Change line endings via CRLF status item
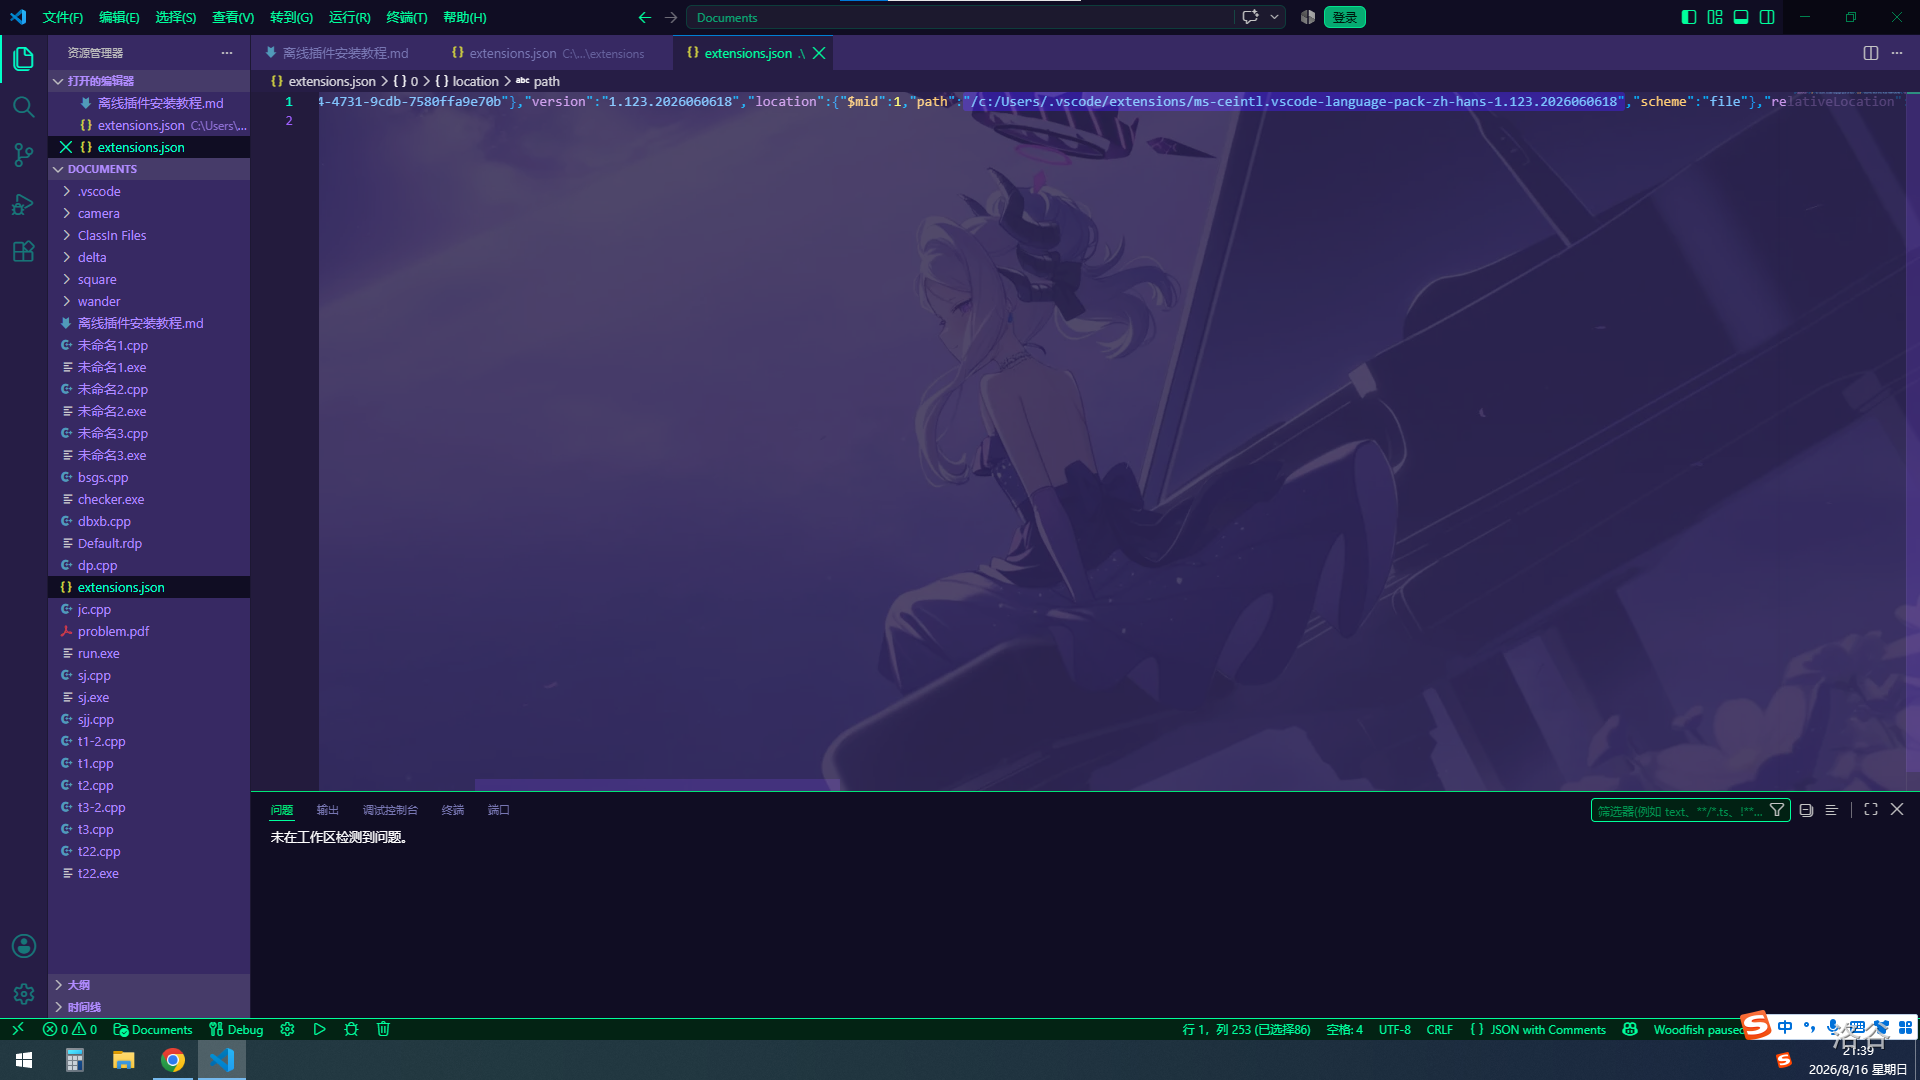Viewport: 1920px width, 1080px height. pyautogui.click(x=1439, y=1029)
